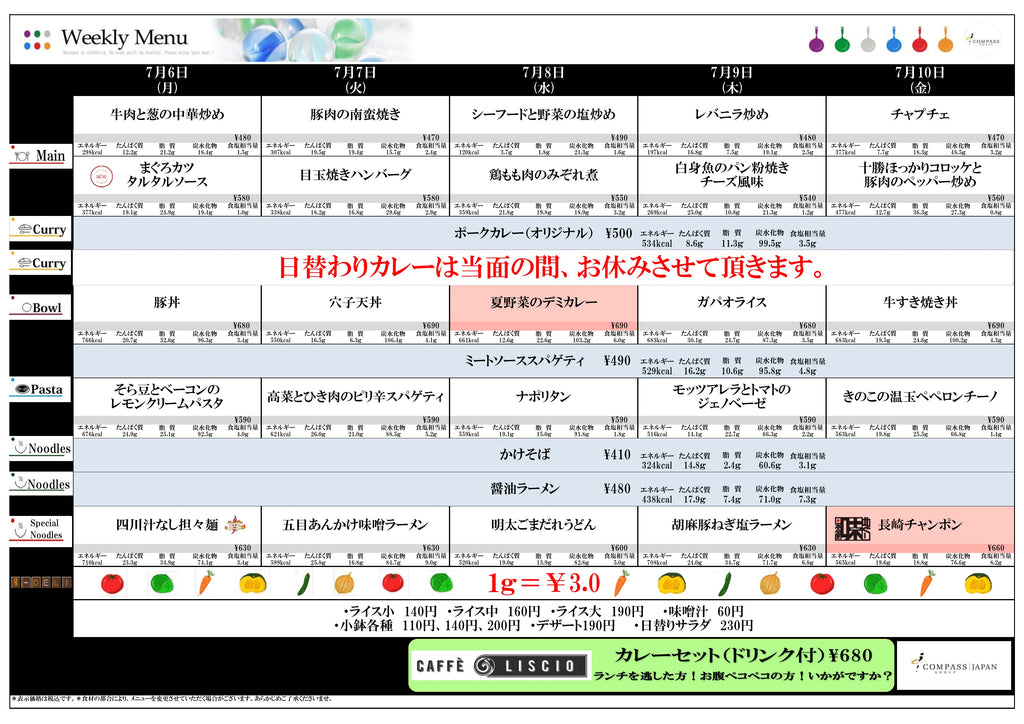Click the 明太ごまだれうどん item

[543, 525]
